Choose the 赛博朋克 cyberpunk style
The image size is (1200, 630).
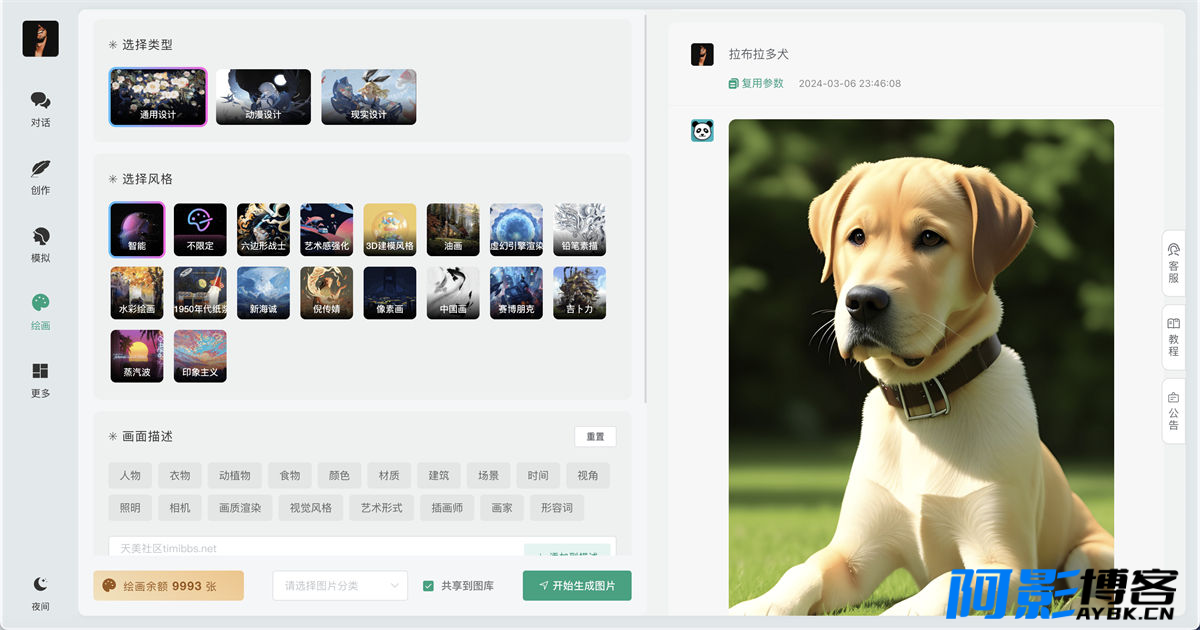click(517, 293)
